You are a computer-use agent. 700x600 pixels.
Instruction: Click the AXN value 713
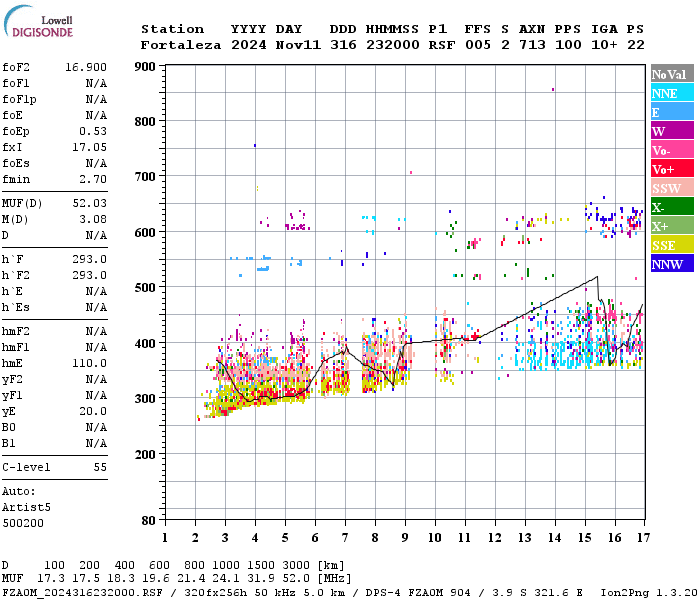coord(532,45)
